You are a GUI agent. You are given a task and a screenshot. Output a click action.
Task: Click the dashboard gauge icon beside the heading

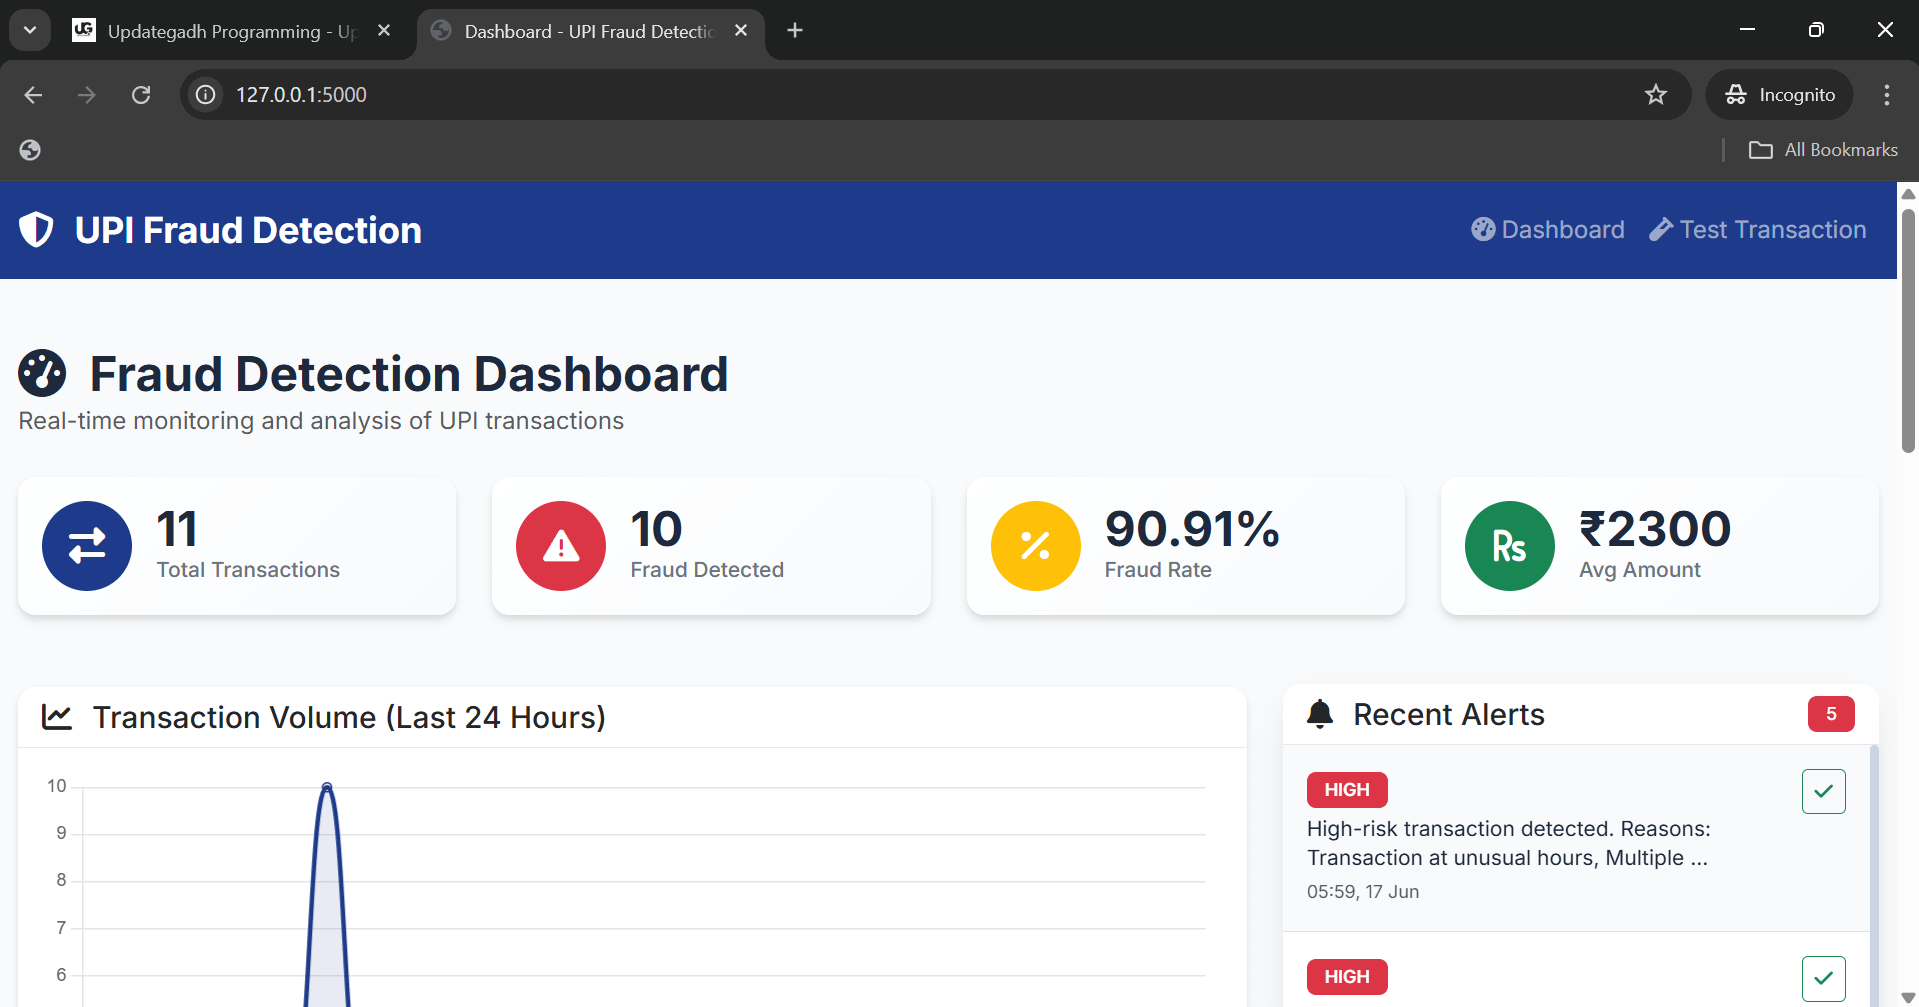[42, 374]
